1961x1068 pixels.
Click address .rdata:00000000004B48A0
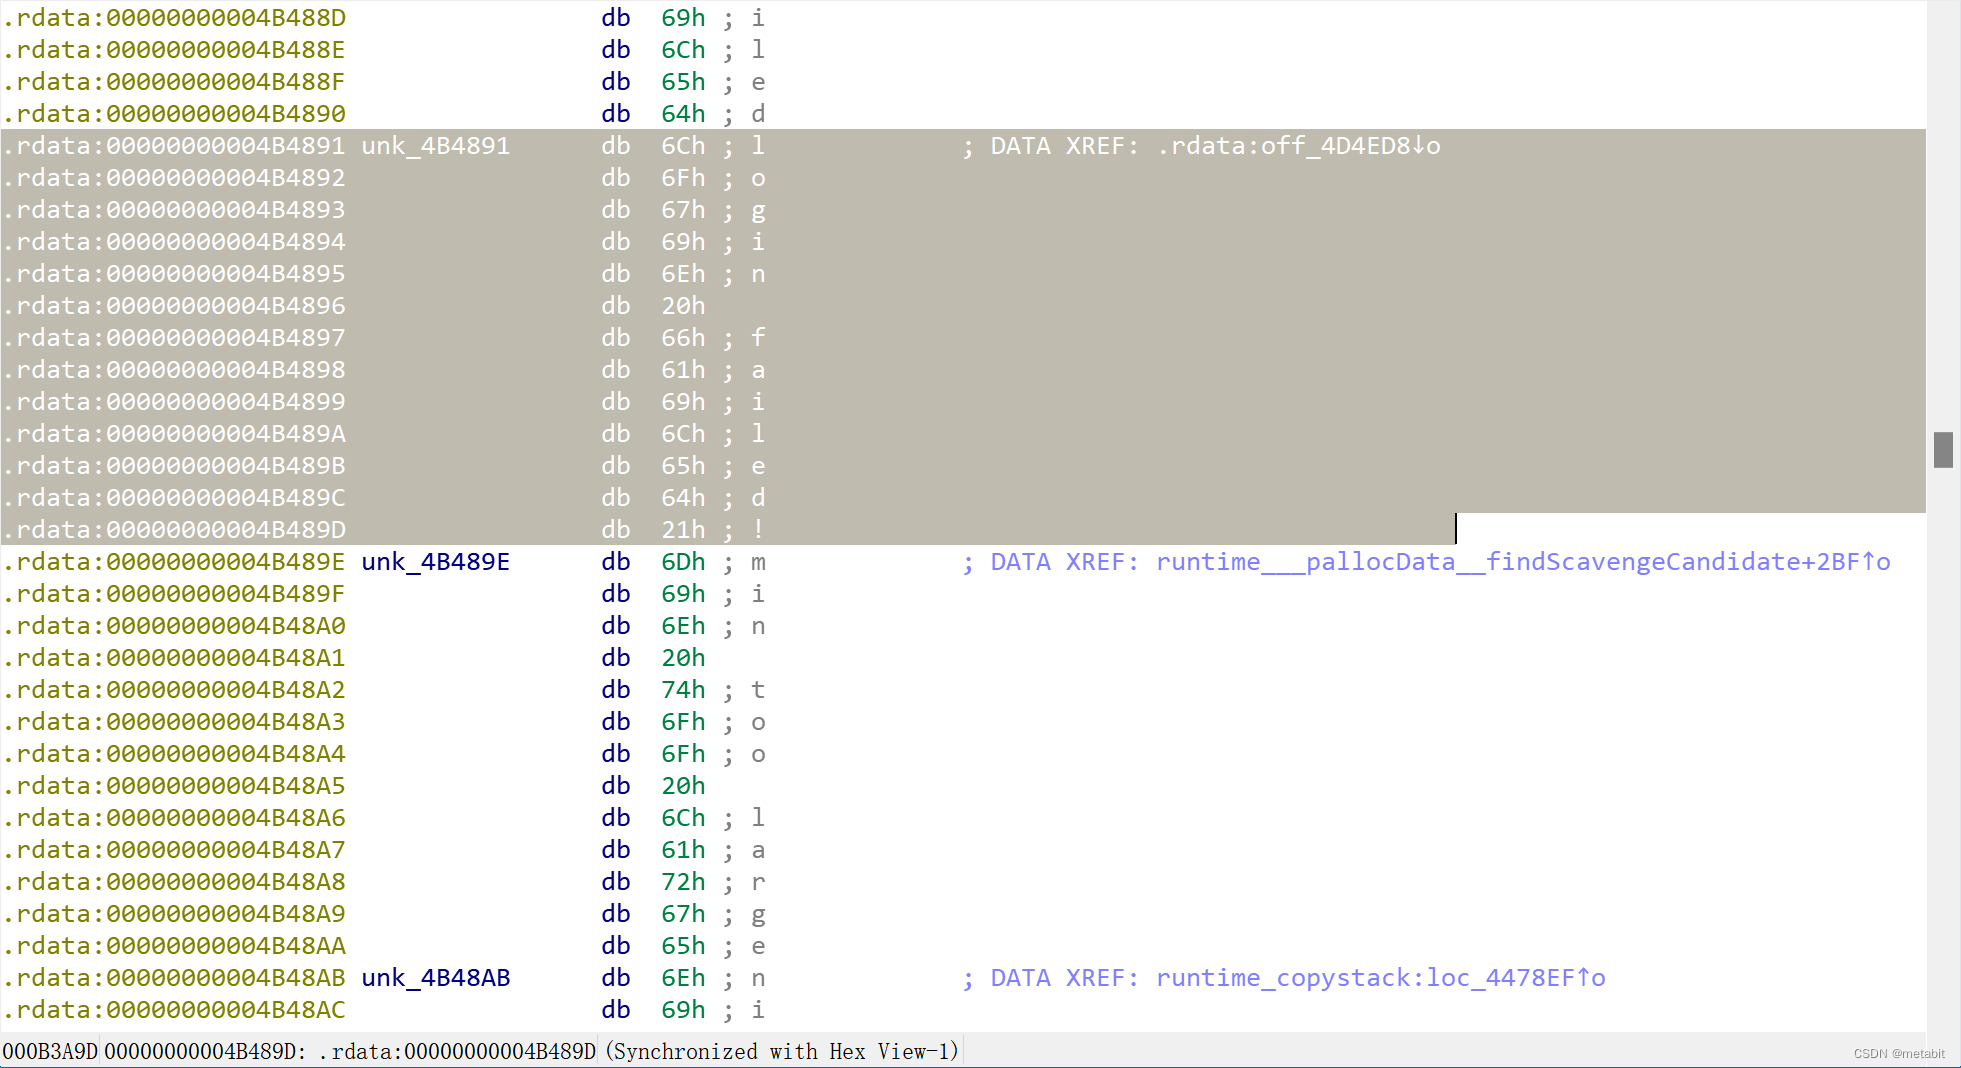(x=174, y=626)
